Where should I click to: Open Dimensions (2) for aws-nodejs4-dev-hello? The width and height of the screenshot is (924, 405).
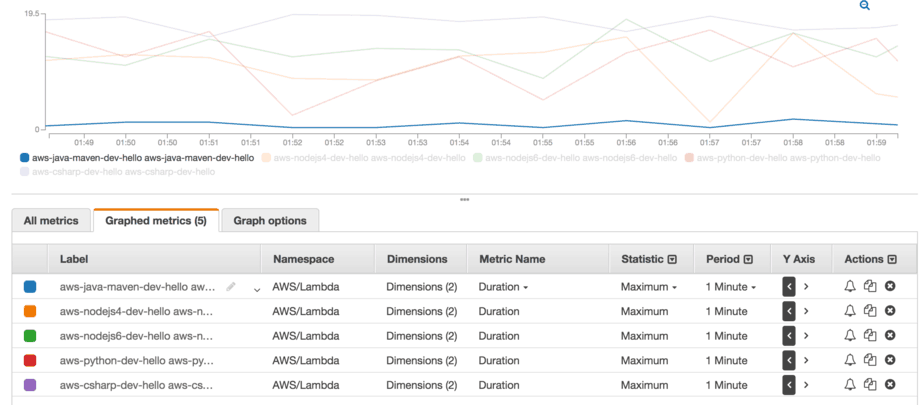(421, 311)
